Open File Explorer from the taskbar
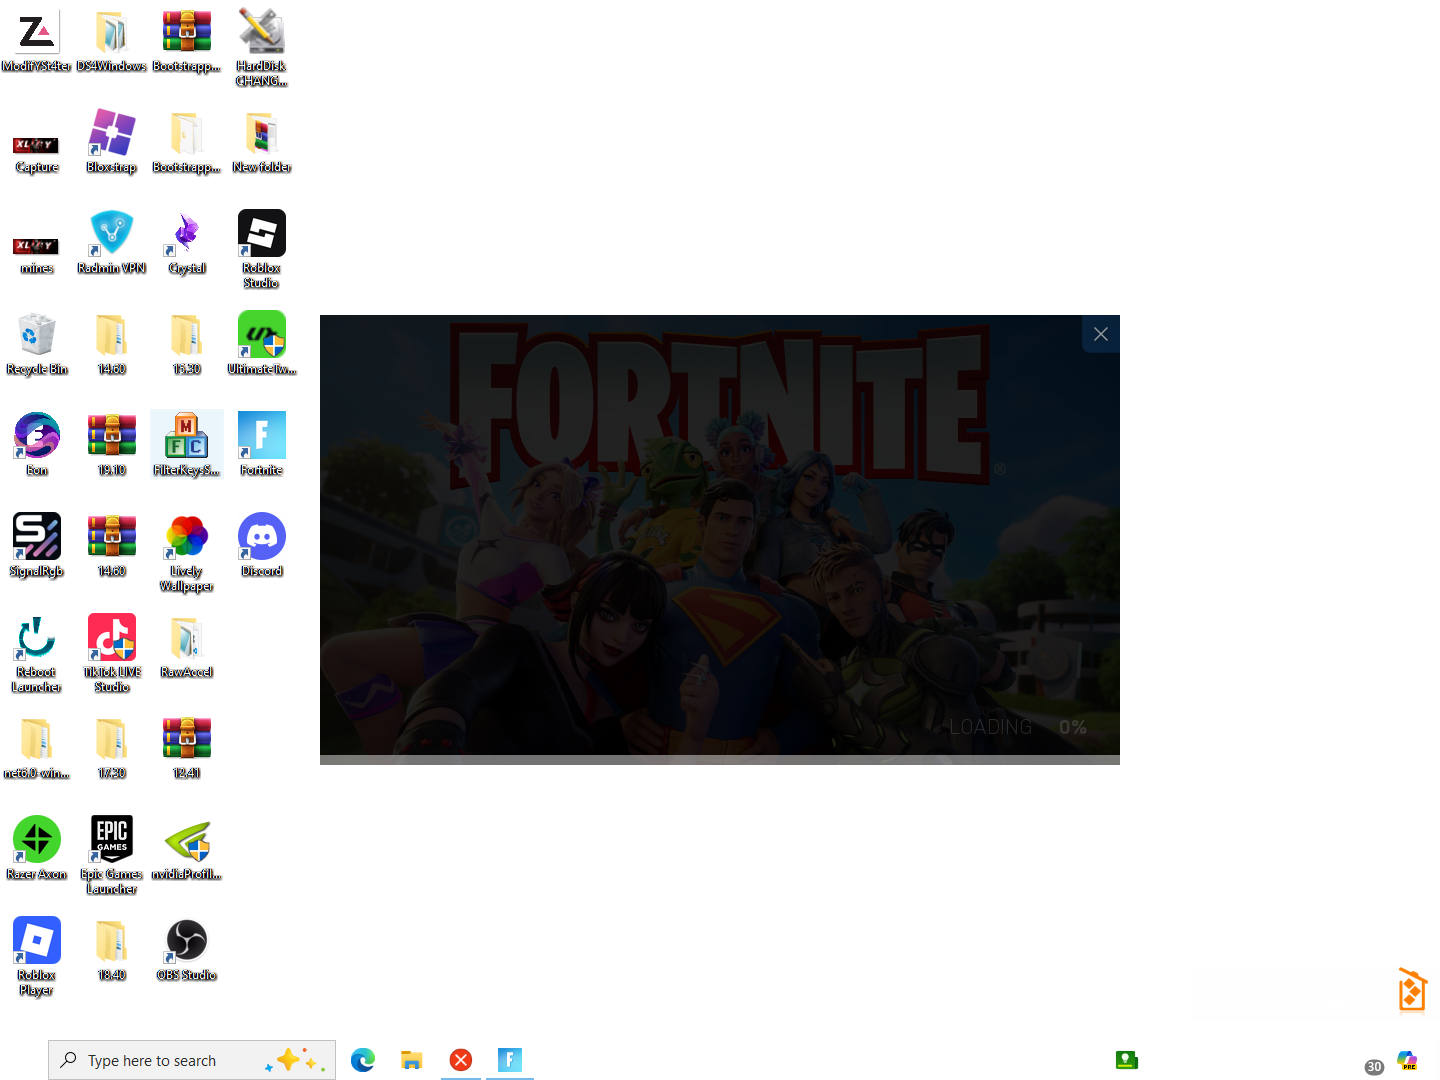Screen dimensions: 1440x1080 [412, 1060]
